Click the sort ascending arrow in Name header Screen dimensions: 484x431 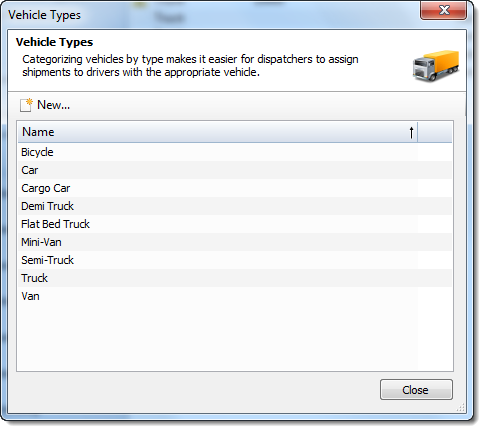(x=411, y=132)
